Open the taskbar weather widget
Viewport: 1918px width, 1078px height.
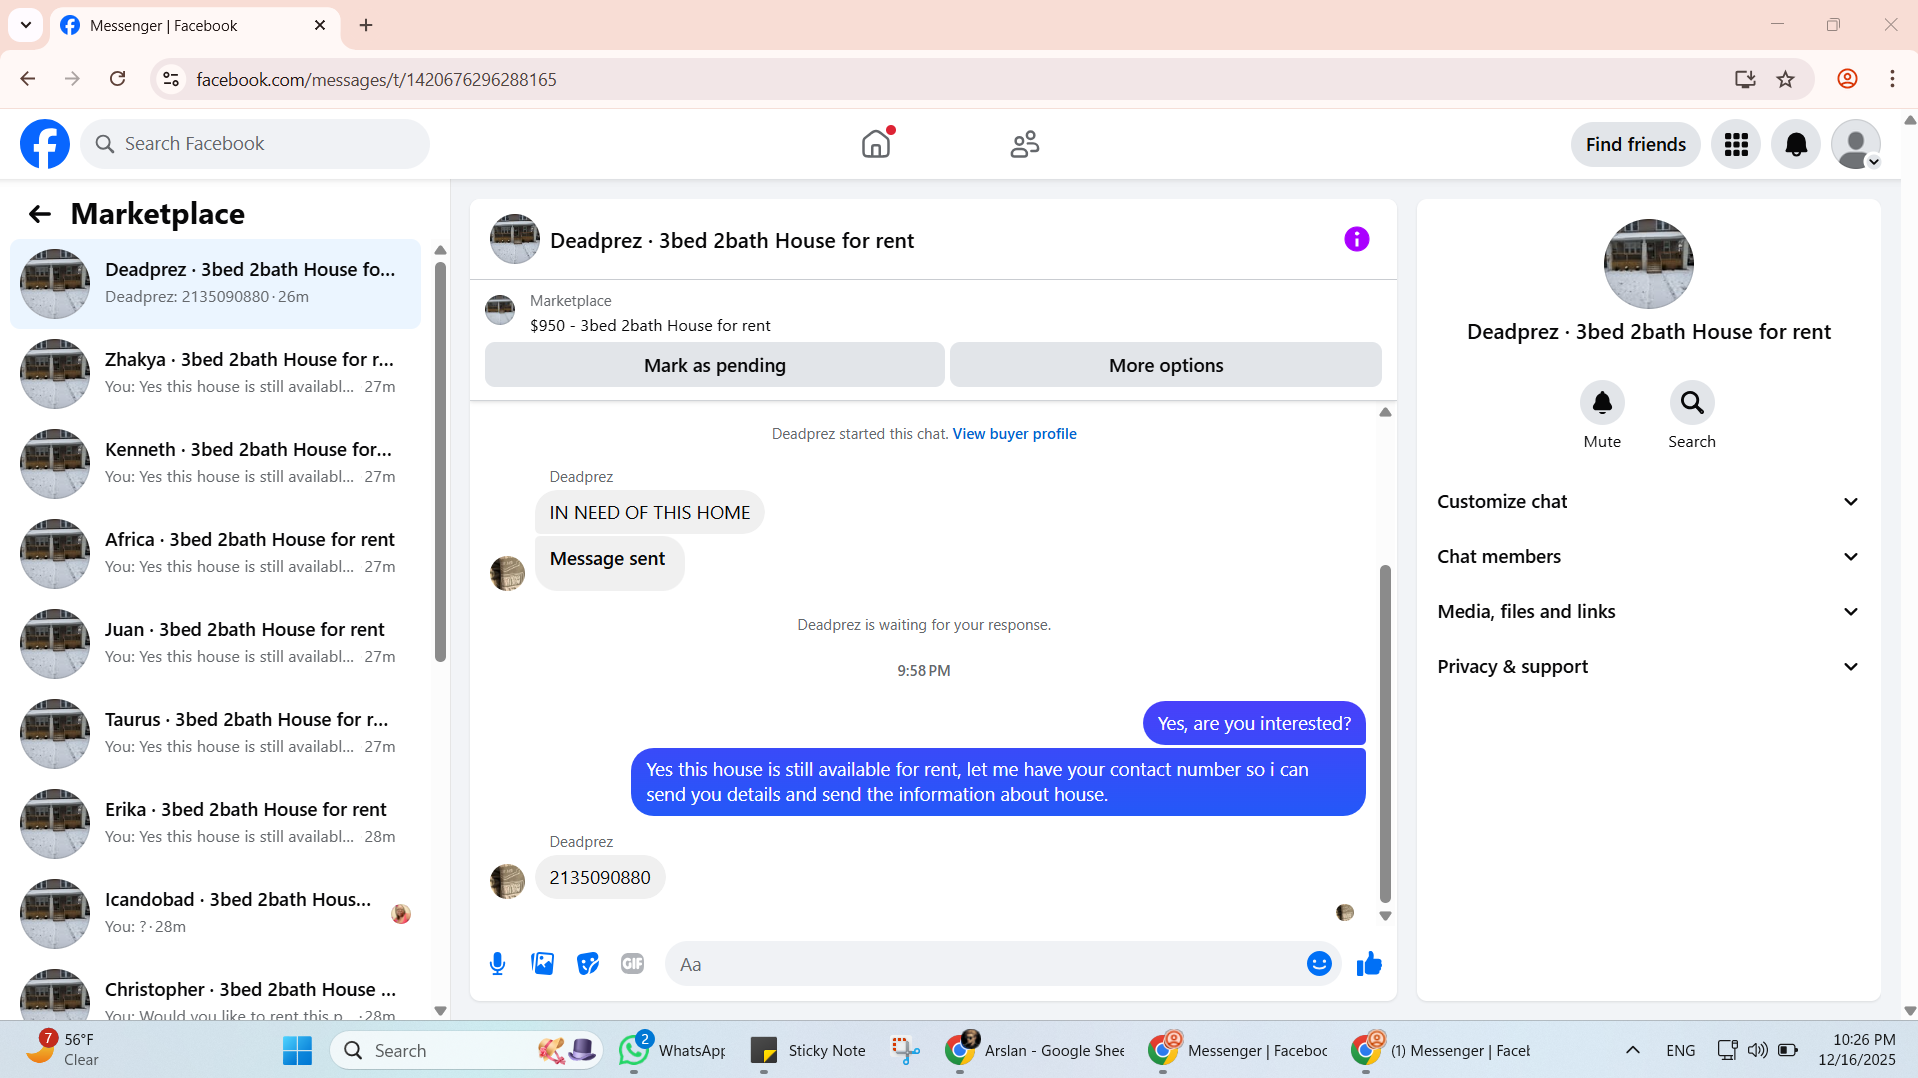click(x=62, y=1050)
